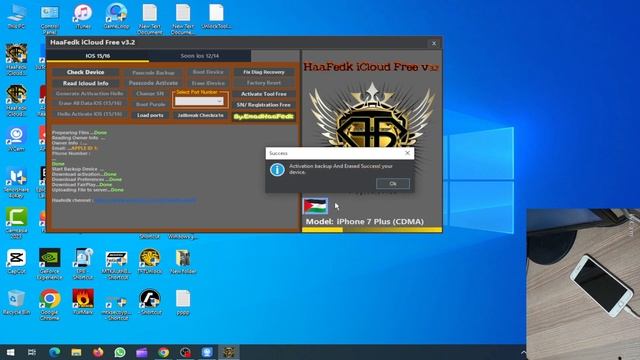The height and width of the screenshot is (360, 640).
Task: Click Fix Diag Recovery
Action: pyautogui.click(x=264, y=72)
